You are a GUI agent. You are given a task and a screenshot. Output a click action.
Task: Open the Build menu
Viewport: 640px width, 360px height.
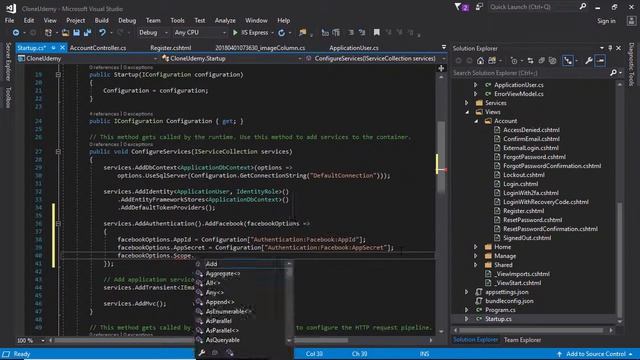101,20
